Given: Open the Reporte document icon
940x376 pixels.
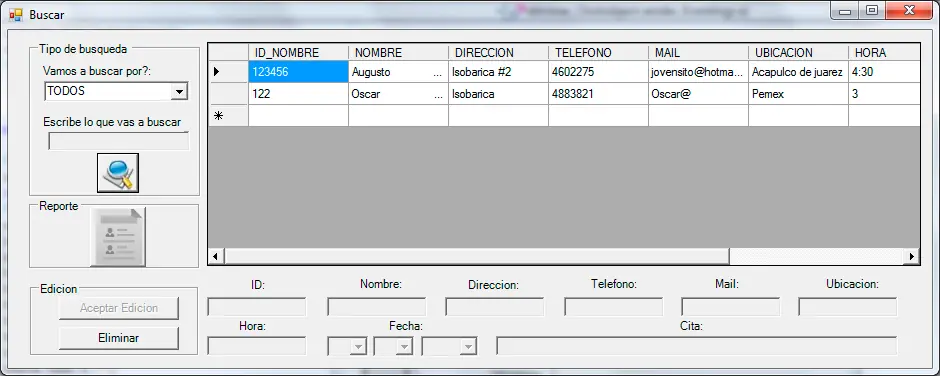Looking at the screenshot, I should 118,237.
